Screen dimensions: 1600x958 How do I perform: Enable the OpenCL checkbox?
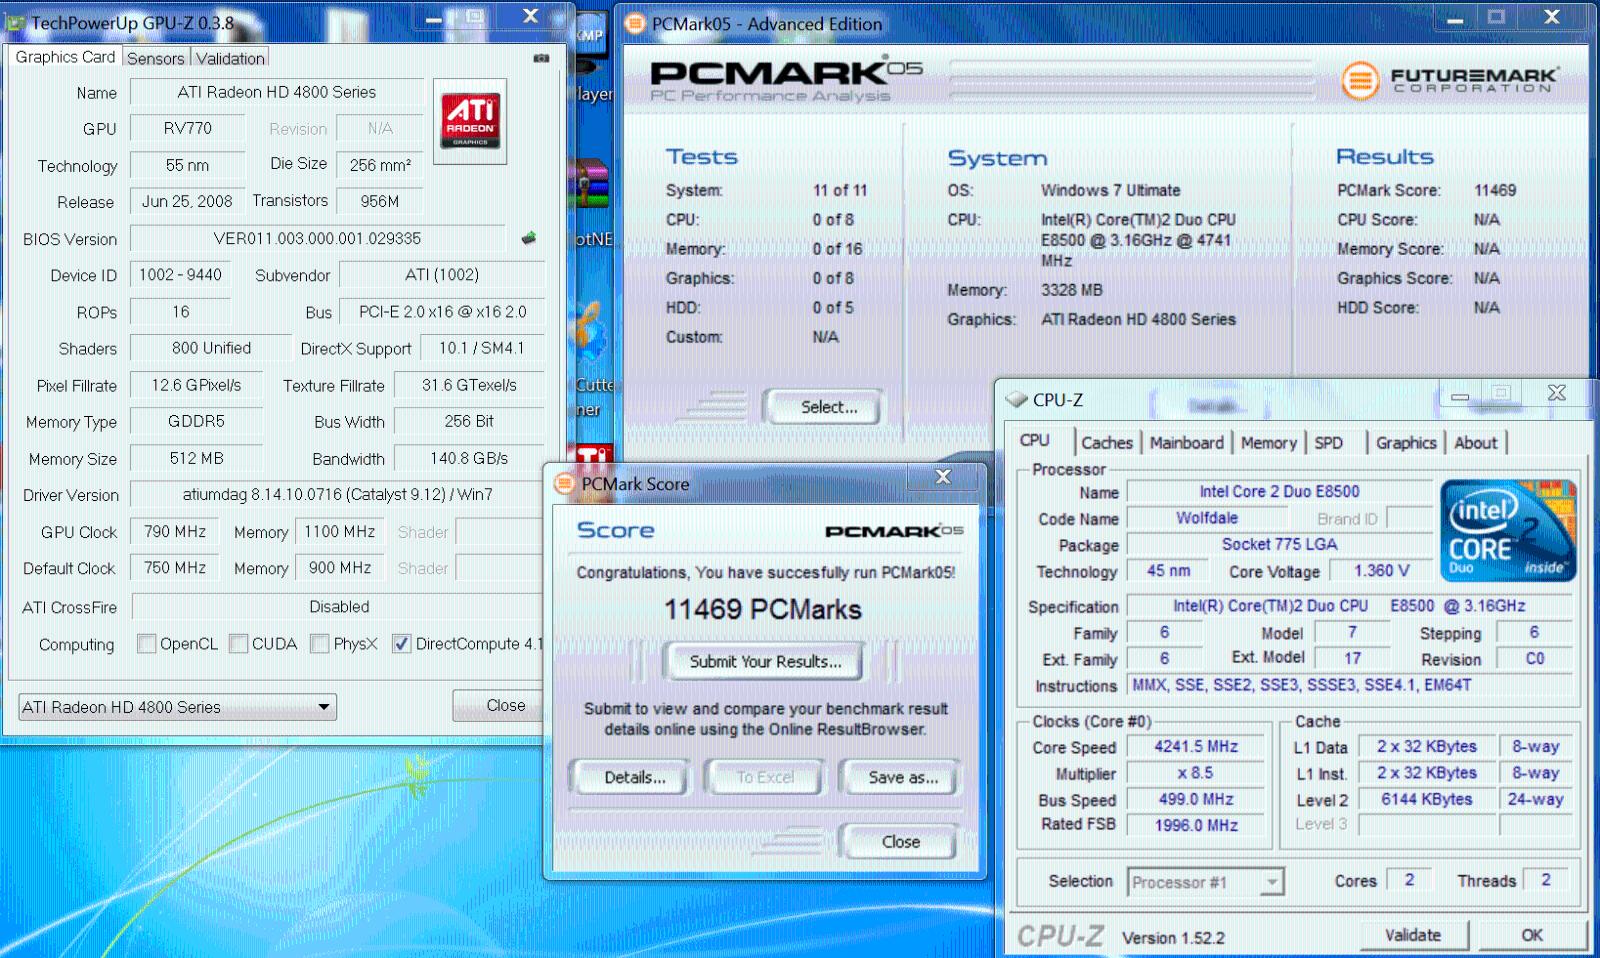coord(146,644)
